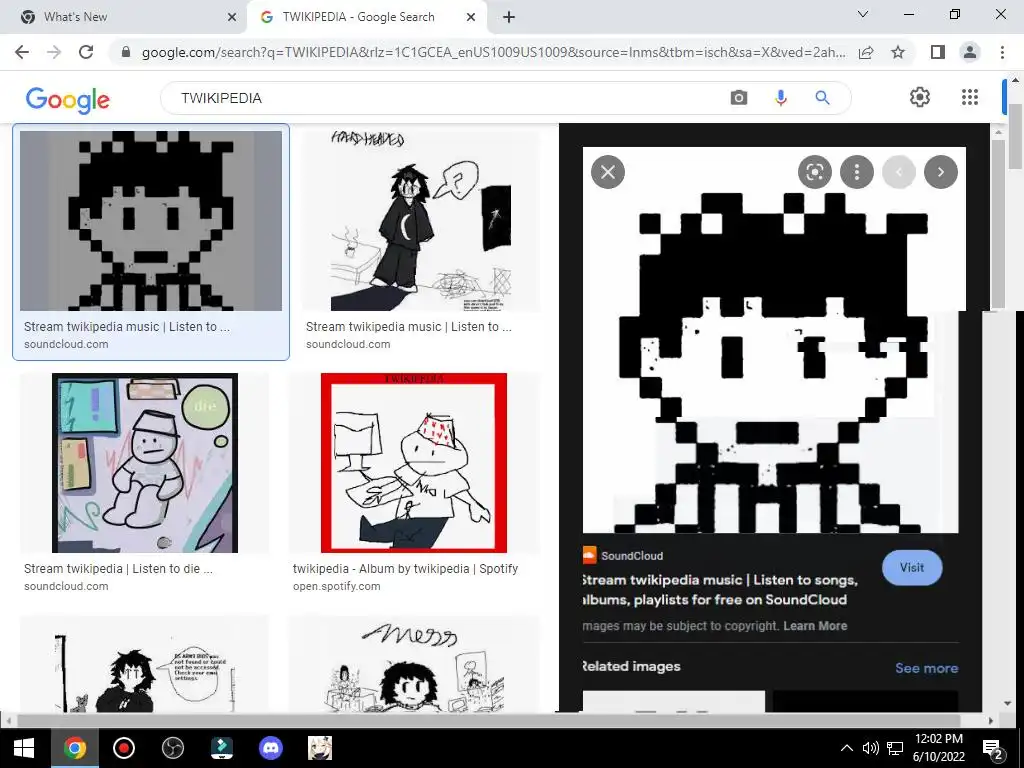The height and width of the screenshot is (768, 1024).
Task: Click Stream twikipedia Listen to die caption
Action: pyautogui.click(x=118, y=569)
